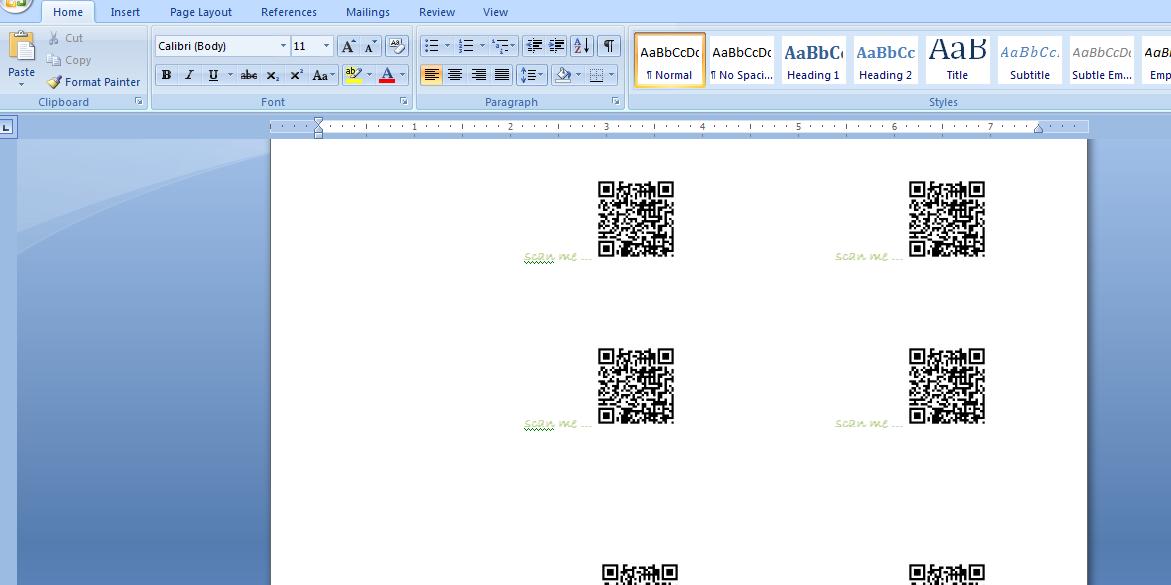Toggle paragraph marks display
This screenshot has height=585, width=1171.
point(608,46)
